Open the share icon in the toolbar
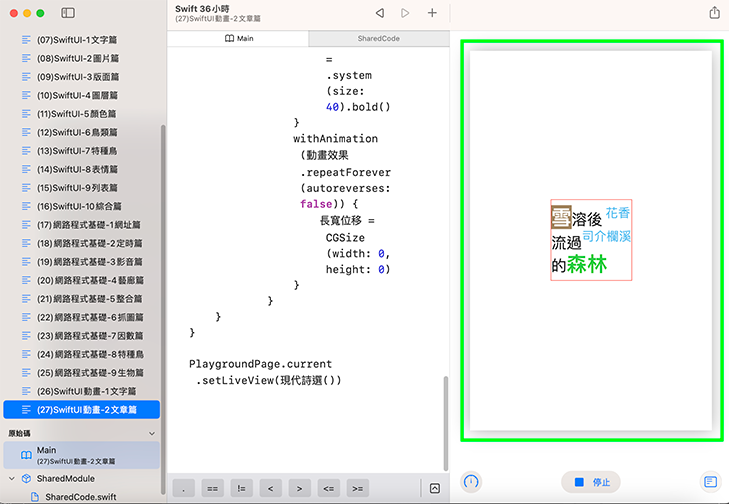729x504 pixels. click(x=714, y=13)
